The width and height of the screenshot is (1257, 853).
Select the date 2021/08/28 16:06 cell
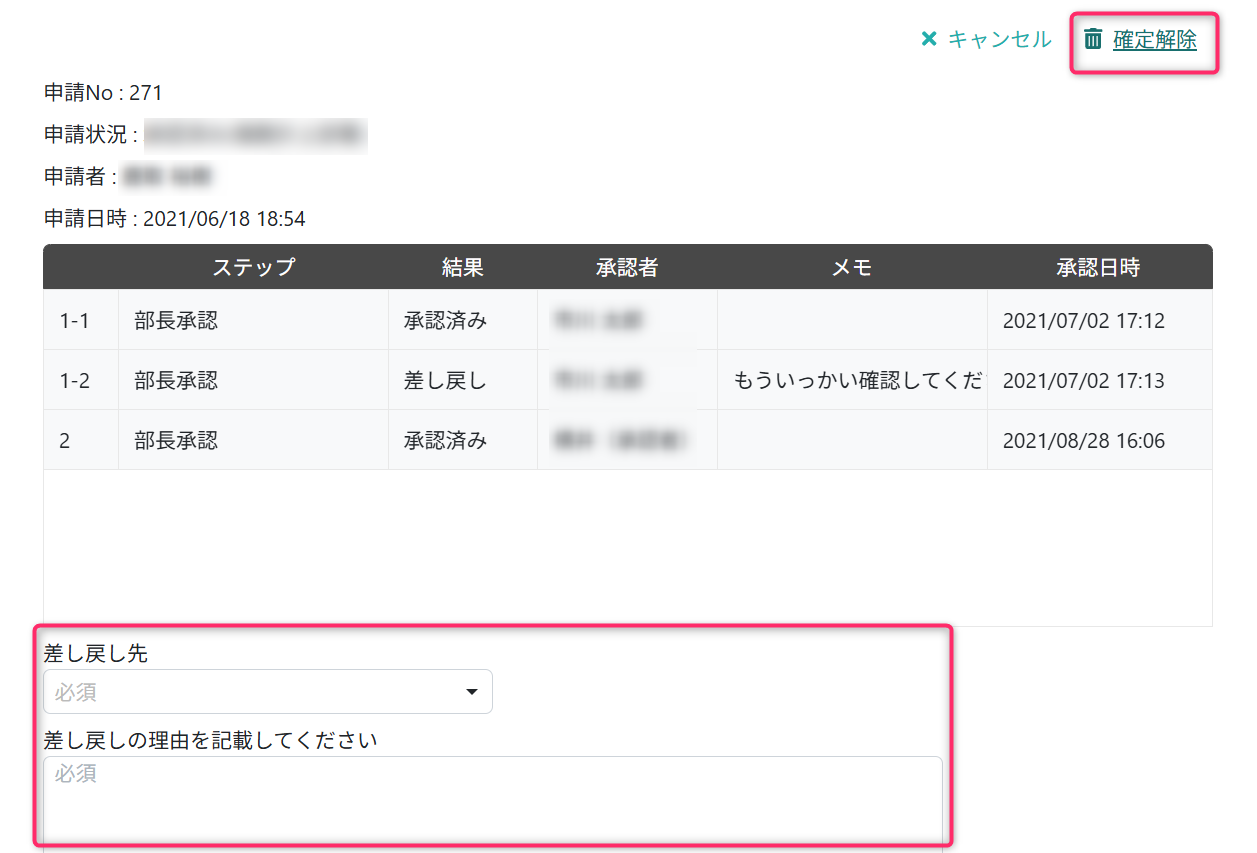pos(1083,441)
